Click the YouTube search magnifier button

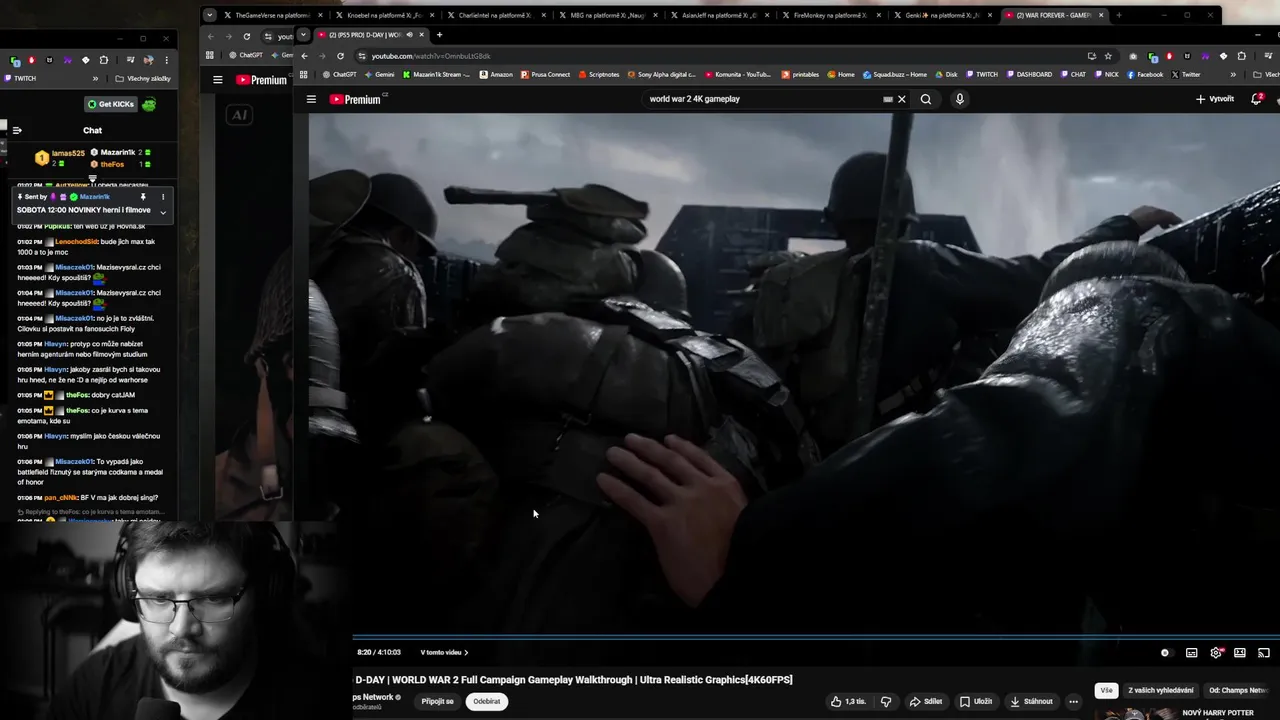pos(926,99)
